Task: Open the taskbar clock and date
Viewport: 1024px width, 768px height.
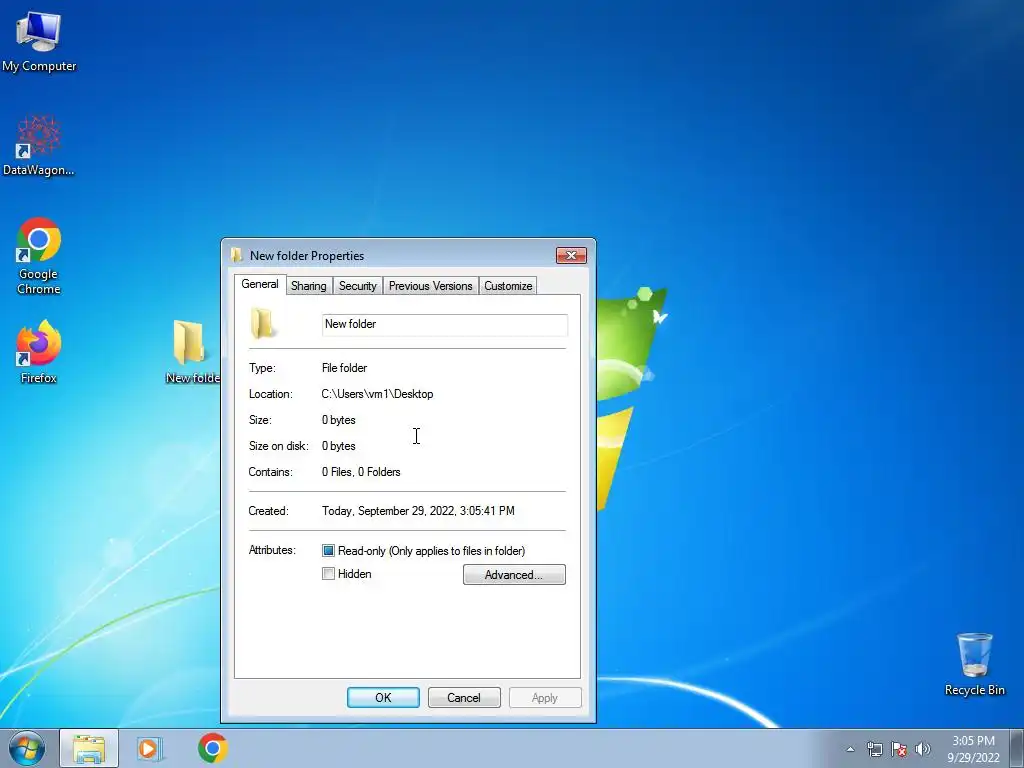Action: click(x=973, y=749)
